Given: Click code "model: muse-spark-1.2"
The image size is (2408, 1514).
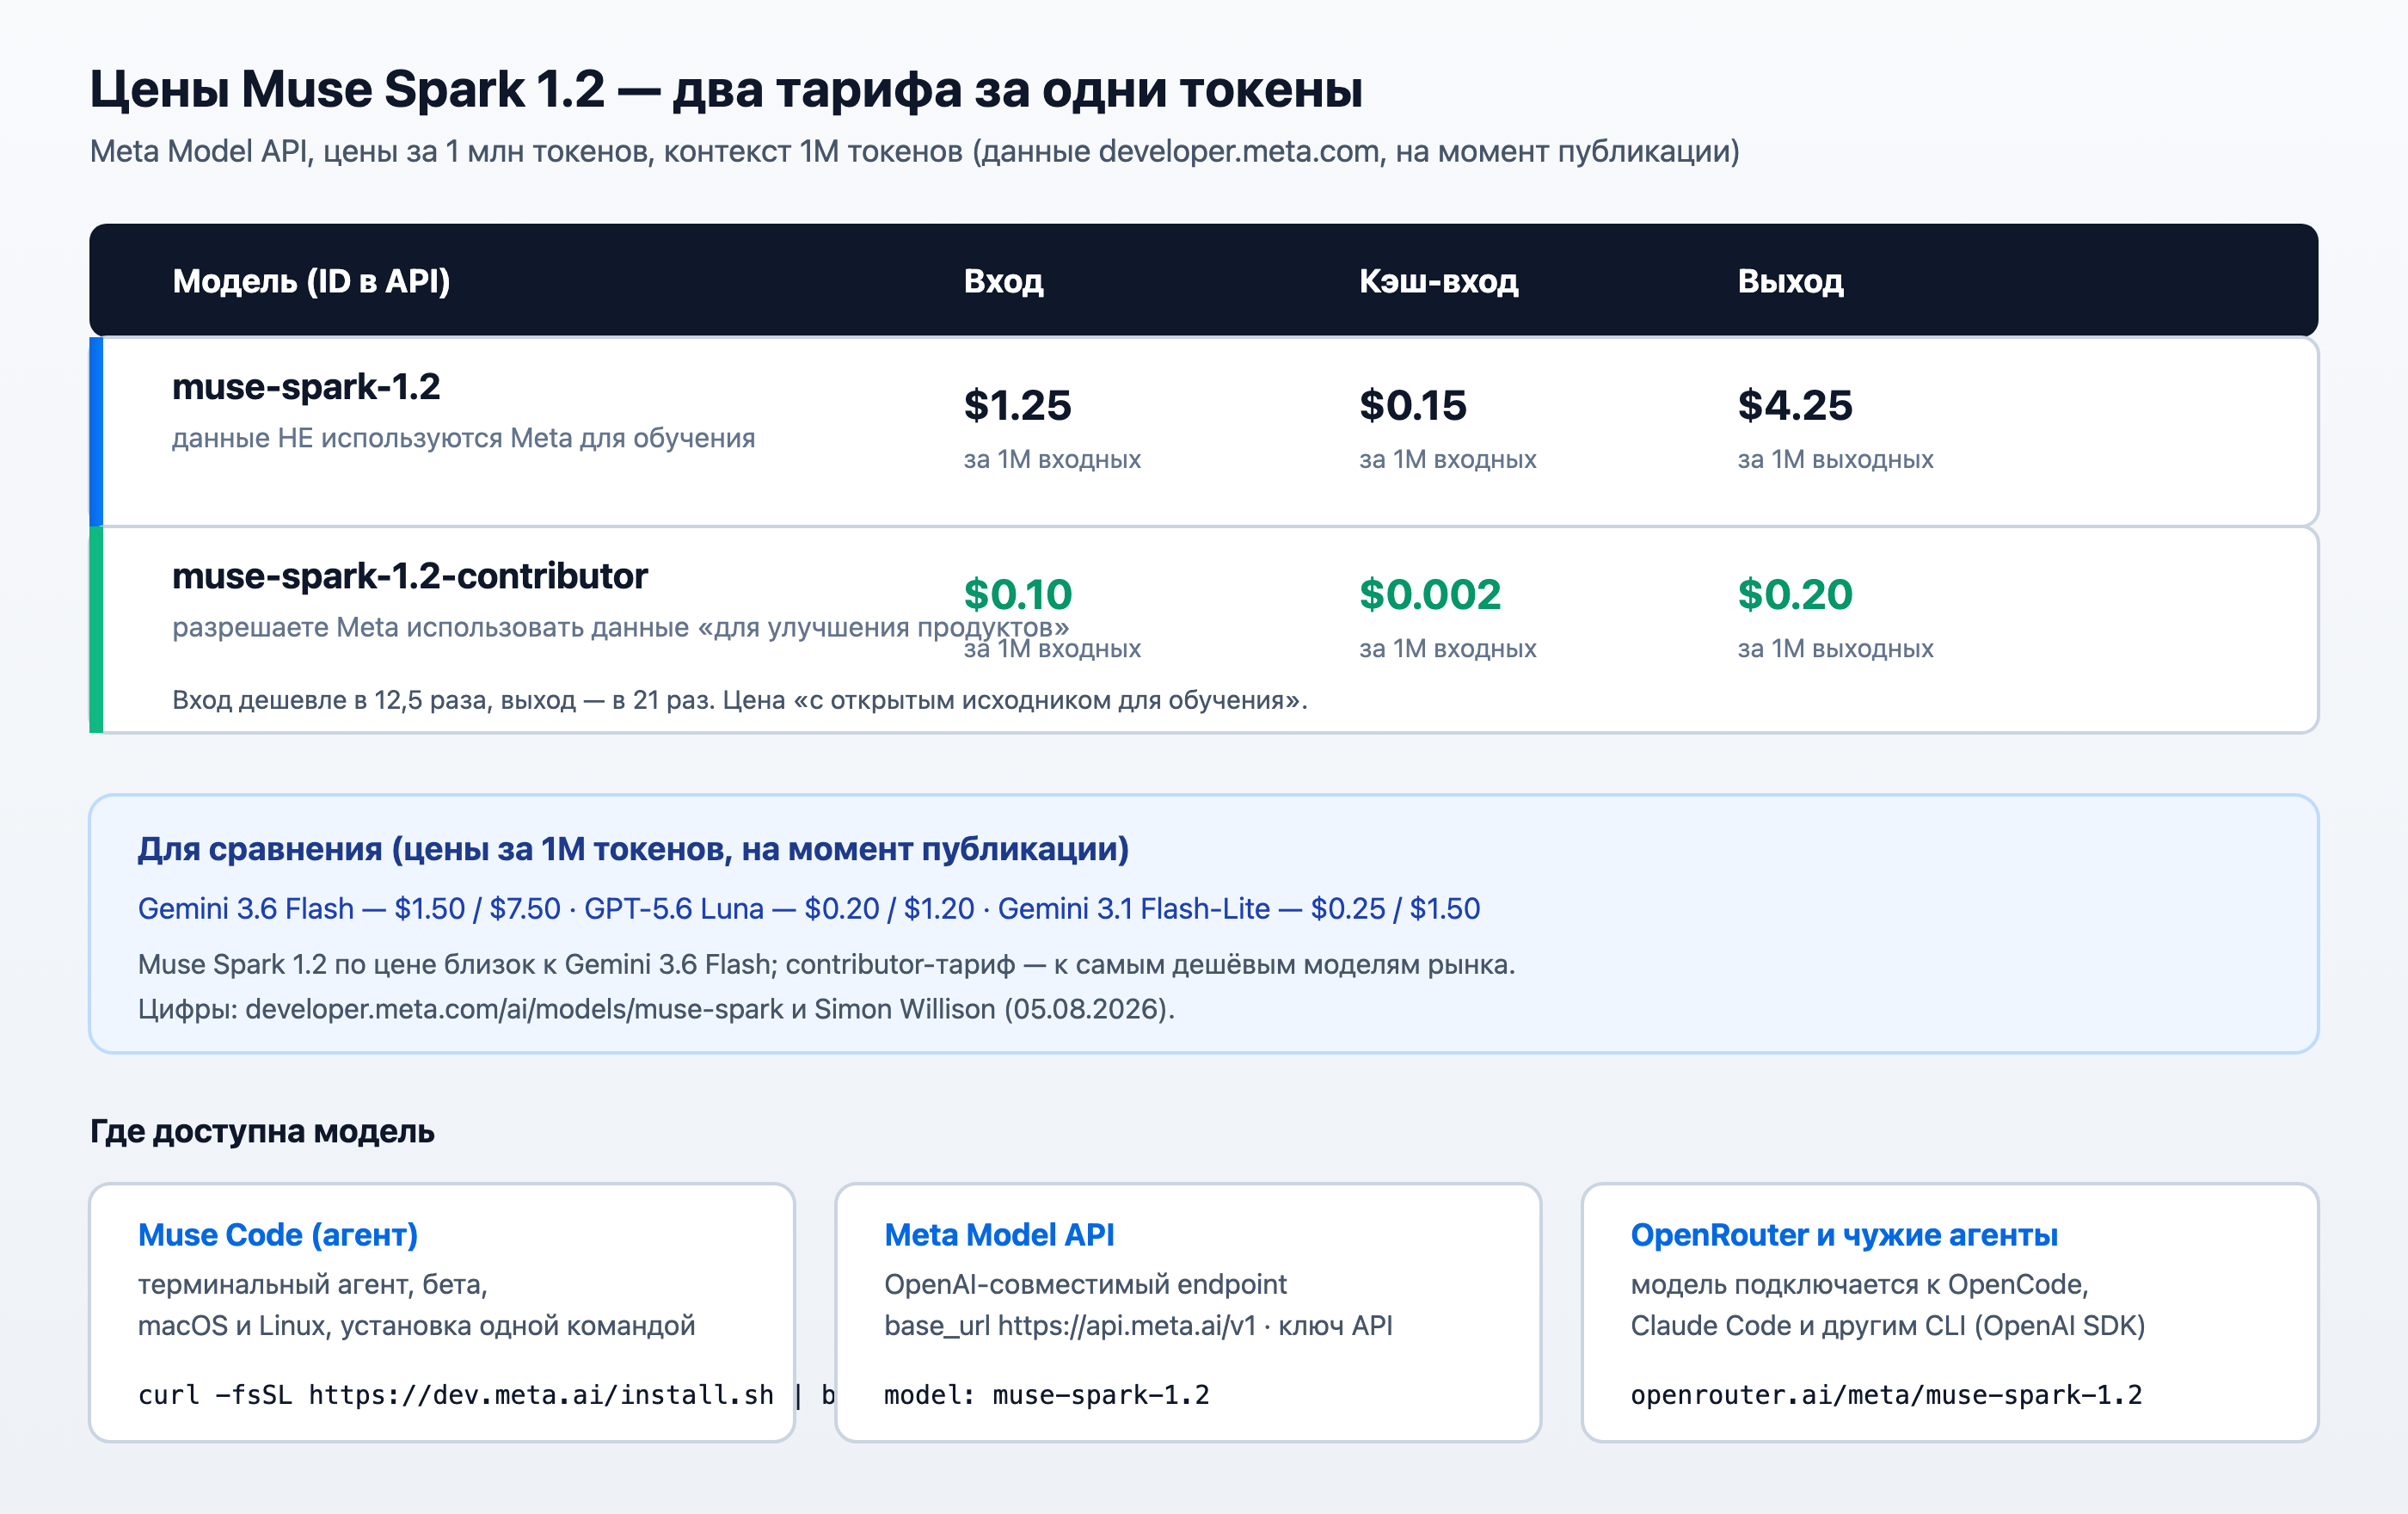Looking at the screenshot, I should [1046, 1395].
